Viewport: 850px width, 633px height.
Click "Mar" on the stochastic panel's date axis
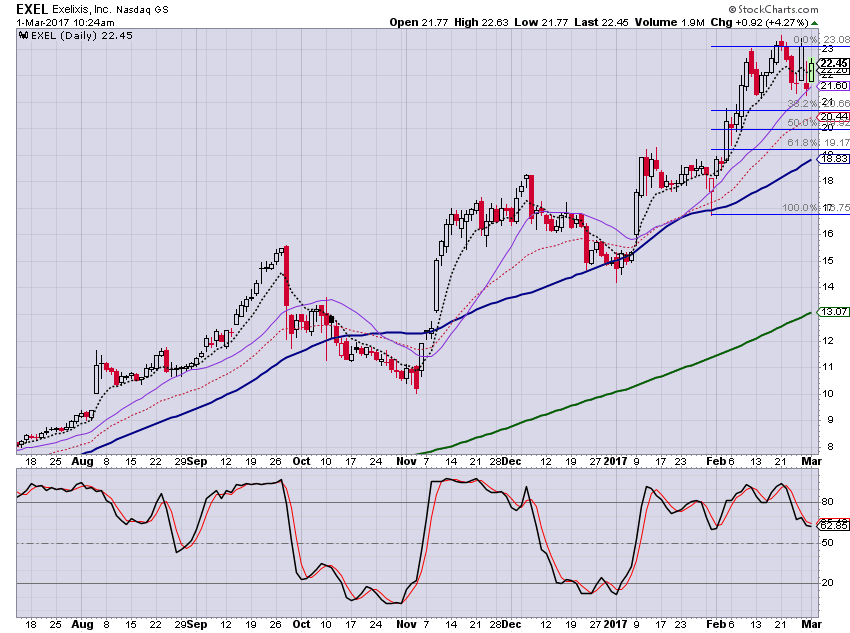point(812,624)
